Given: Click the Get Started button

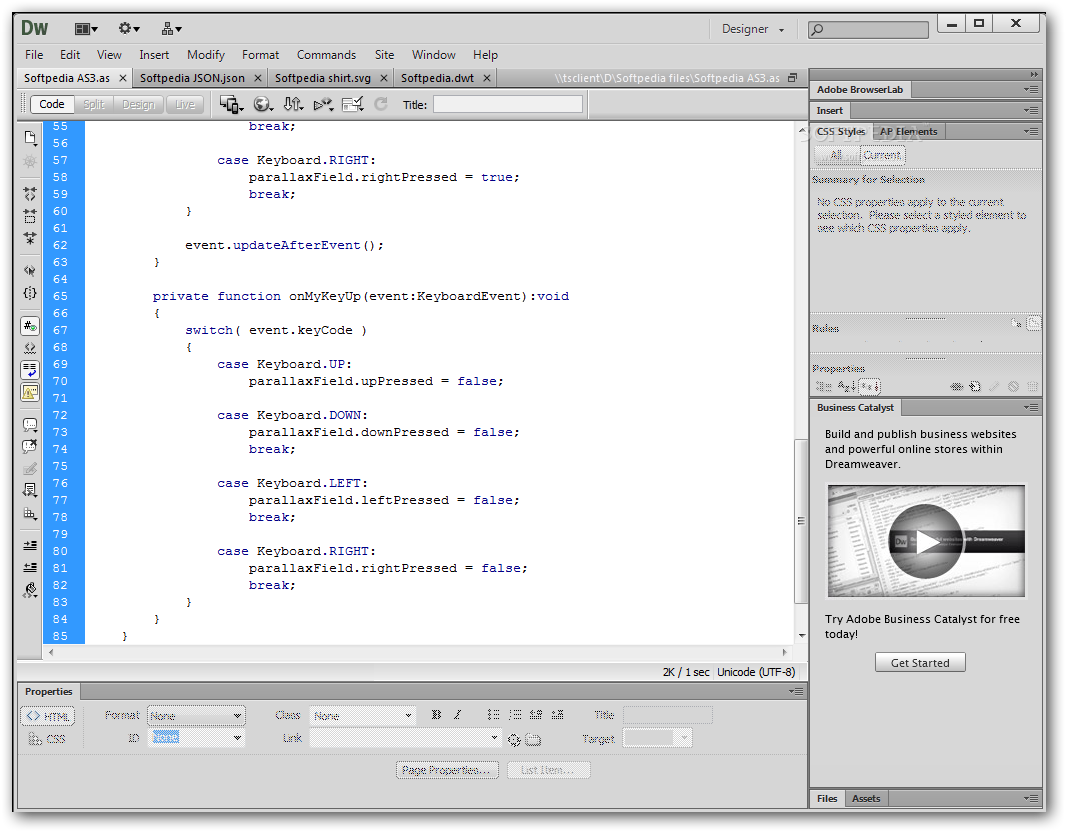Looking at the screenshot, I should pyautogui.click(x=920, y=663).
